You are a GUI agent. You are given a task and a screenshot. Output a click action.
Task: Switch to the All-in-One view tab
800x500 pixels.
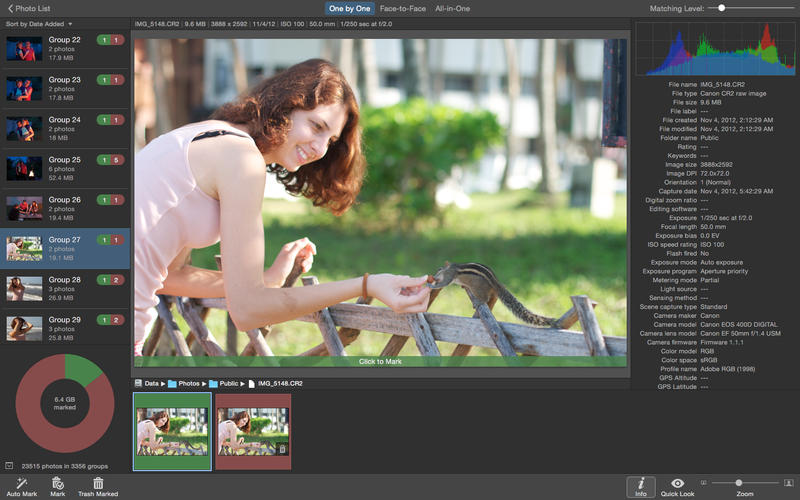(x=455, y=8)
